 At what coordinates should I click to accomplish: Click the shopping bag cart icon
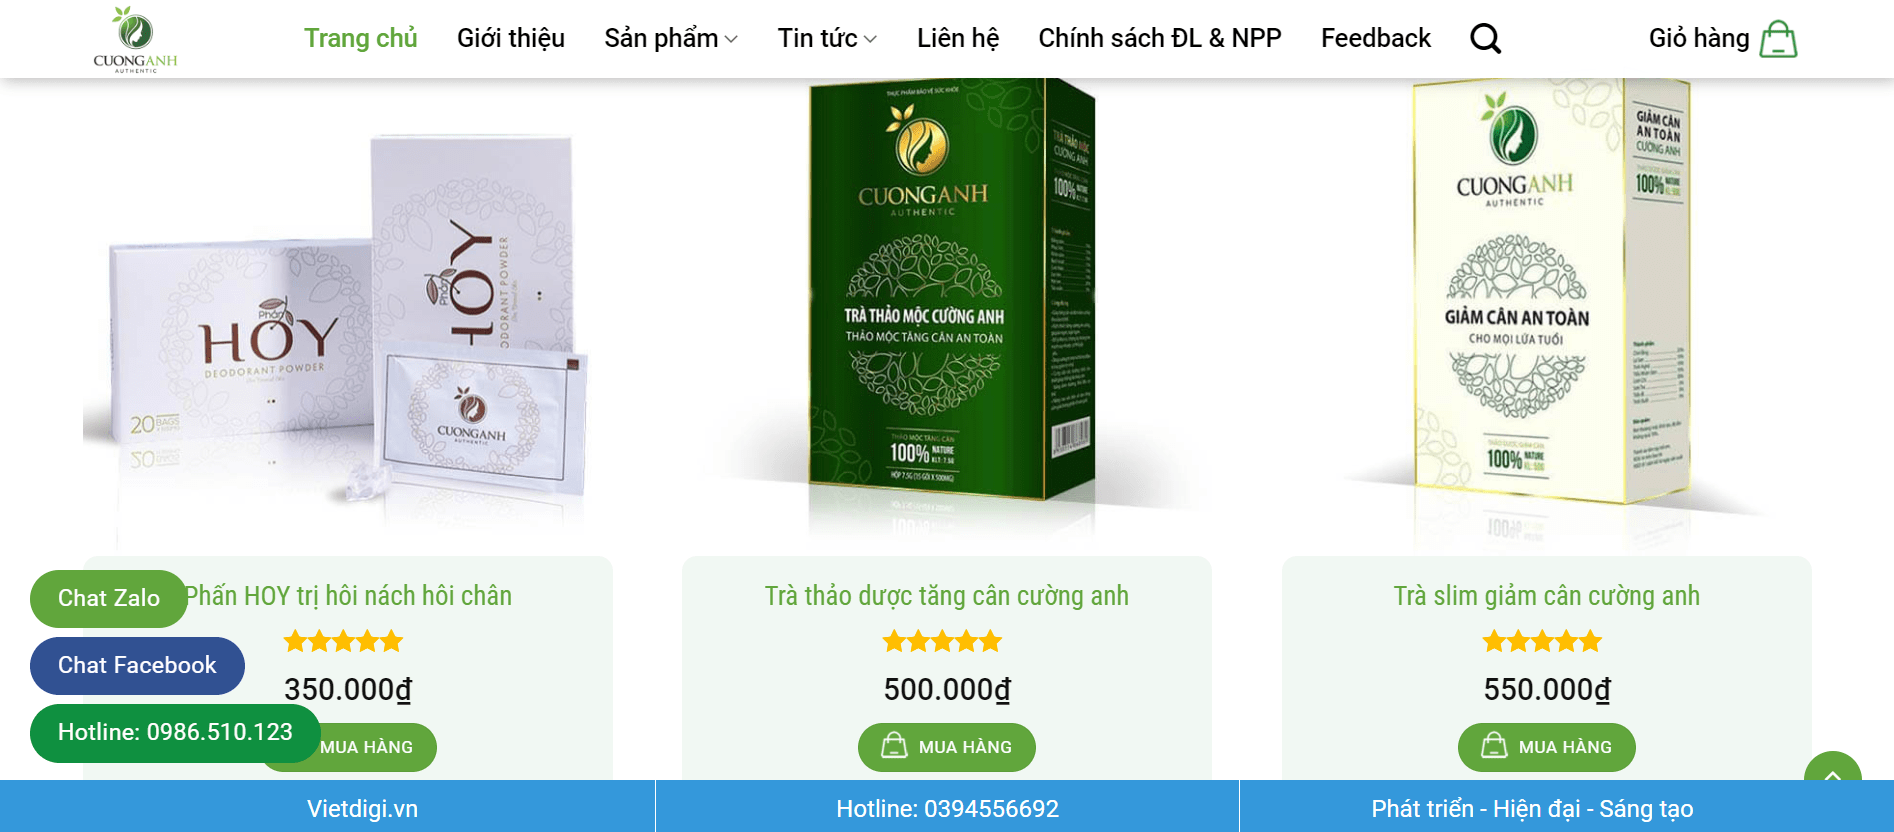pyautogui.click(x=1778, y=39)
